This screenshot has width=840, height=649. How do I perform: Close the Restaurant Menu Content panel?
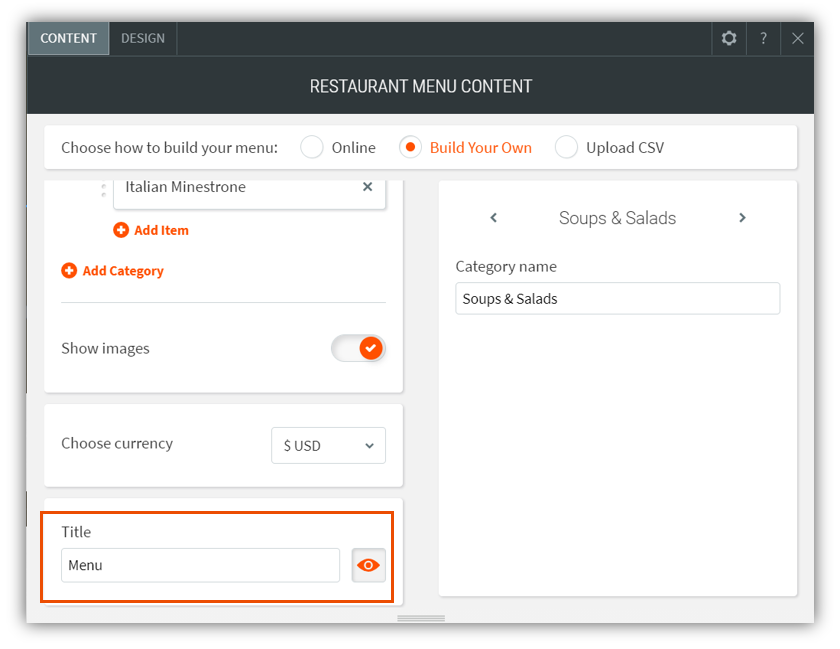click(797, 38)
